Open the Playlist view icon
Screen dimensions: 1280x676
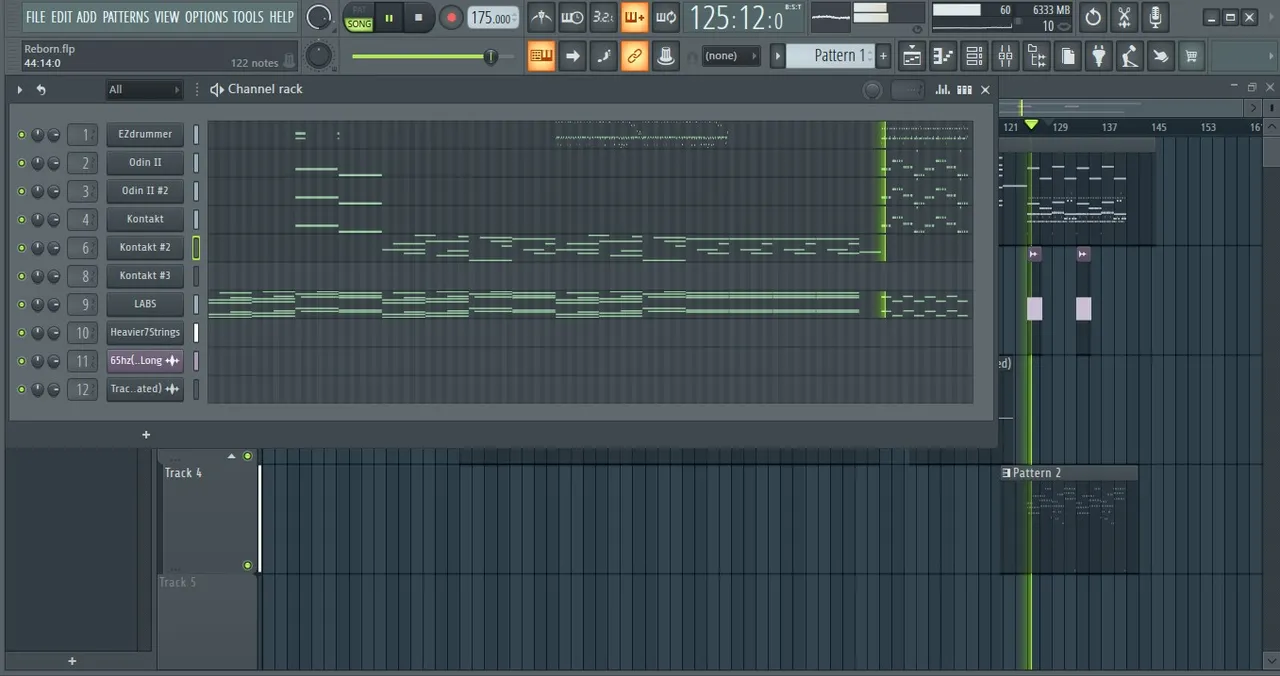(x=912, y=56)
